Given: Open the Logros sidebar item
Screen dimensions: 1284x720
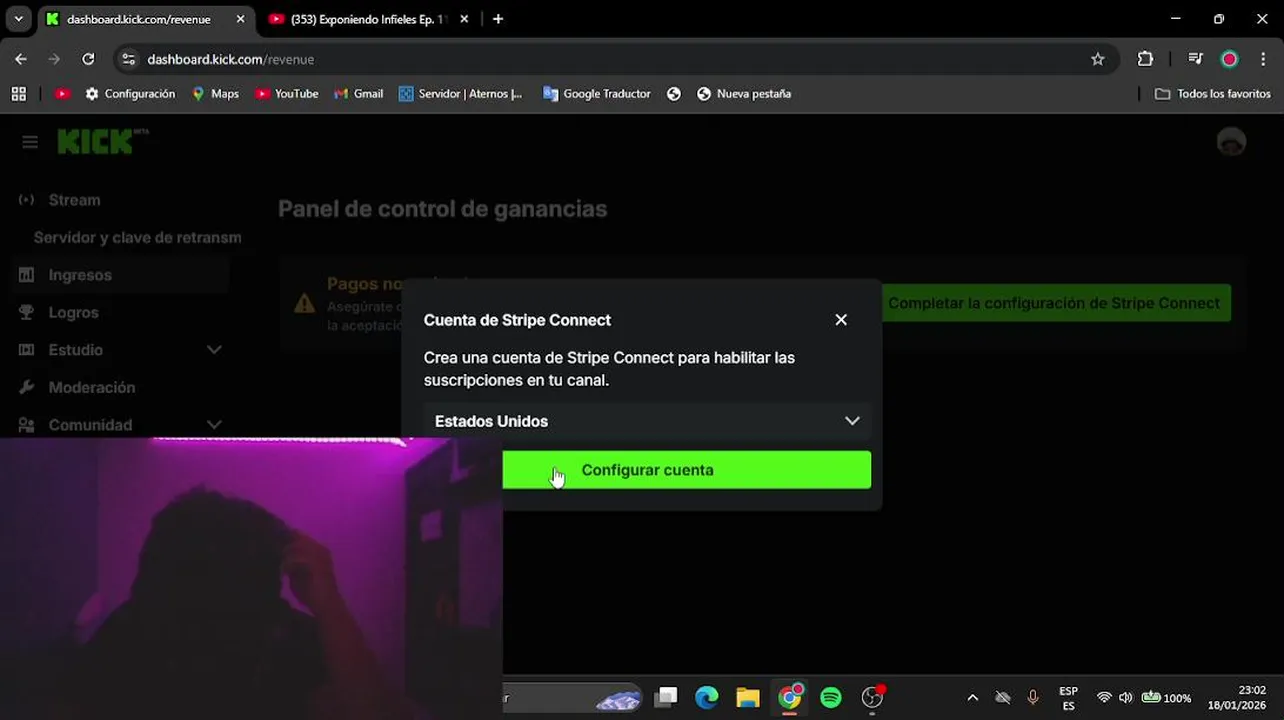Looking at the screenshot, I should [x=73, y=312].
